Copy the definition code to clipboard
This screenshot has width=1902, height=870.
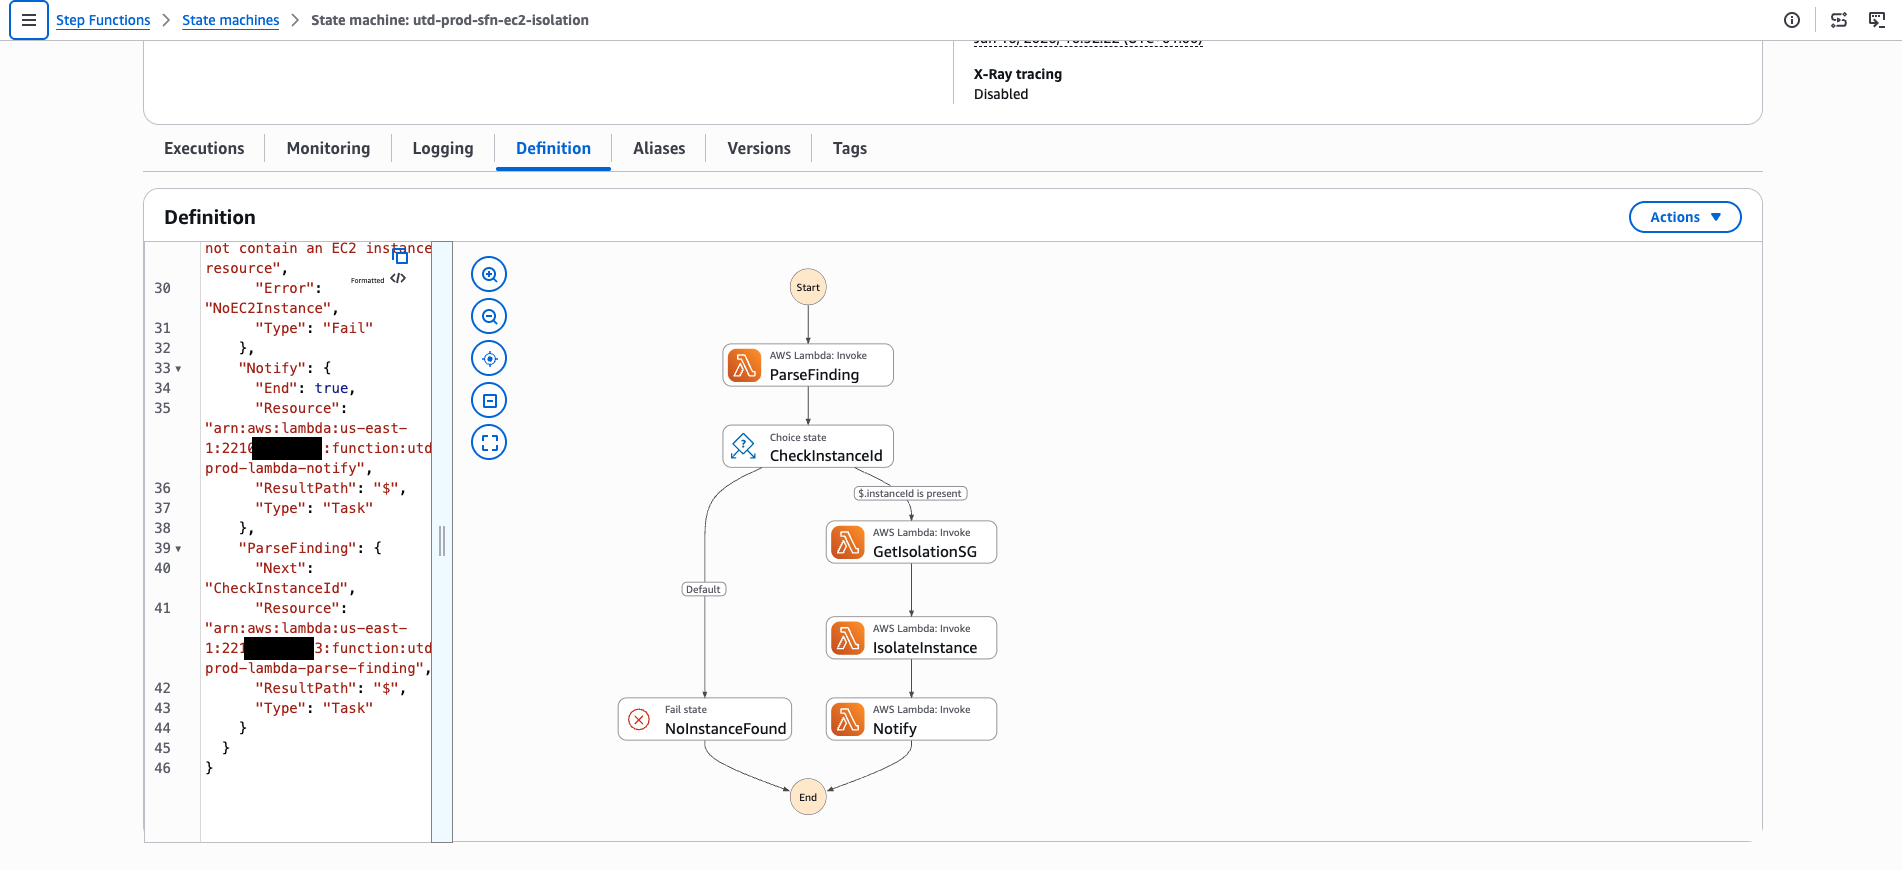pos(400,257)
